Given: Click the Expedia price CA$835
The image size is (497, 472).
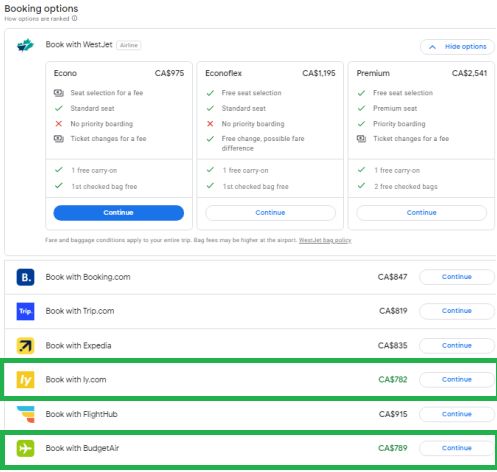Looking at the screenshot, I should click(393, 346).
